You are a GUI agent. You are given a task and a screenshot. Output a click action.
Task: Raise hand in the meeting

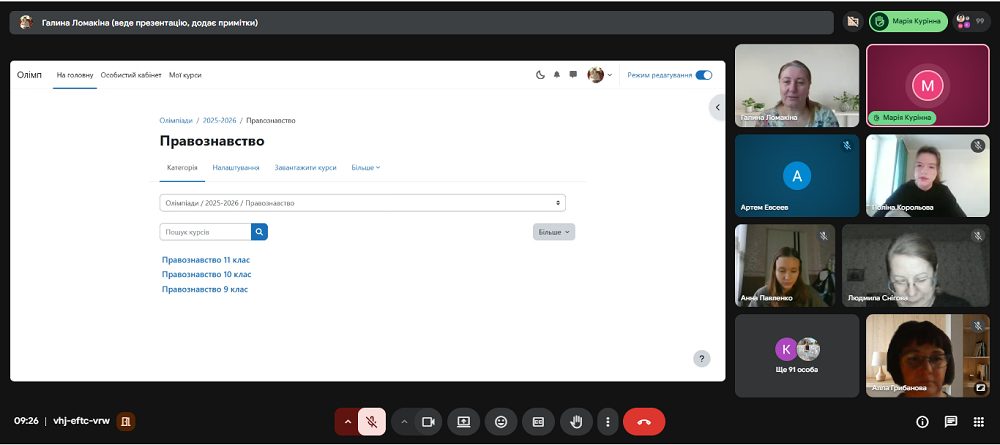click(x=577, y=421)
